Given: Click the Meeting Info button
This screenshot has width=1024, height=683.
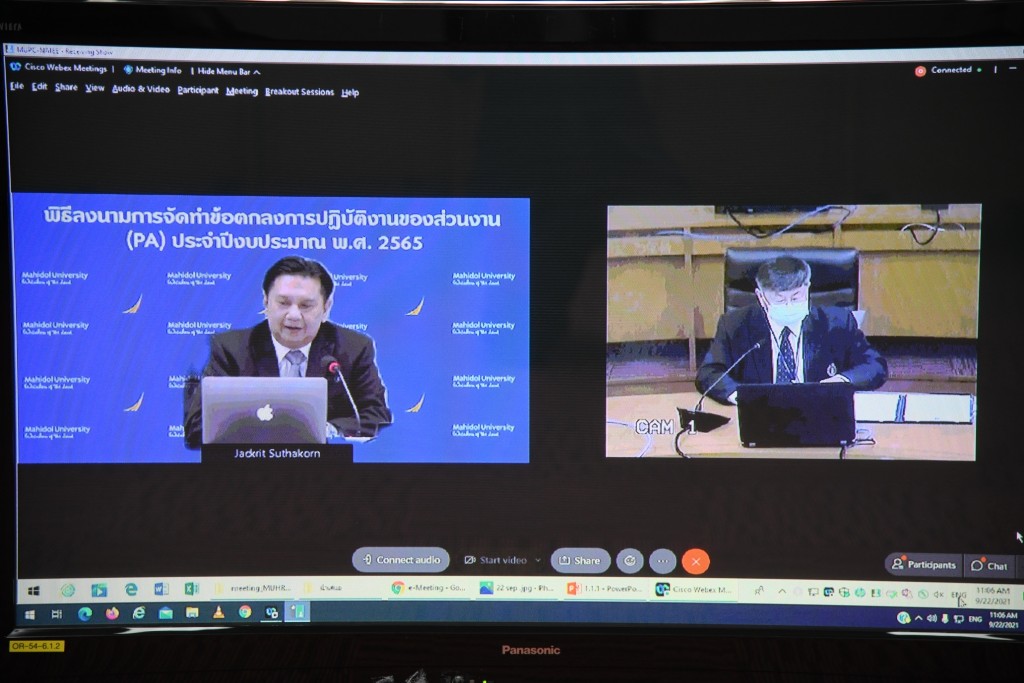Looking at the screenshot, I should coord(152,70).
